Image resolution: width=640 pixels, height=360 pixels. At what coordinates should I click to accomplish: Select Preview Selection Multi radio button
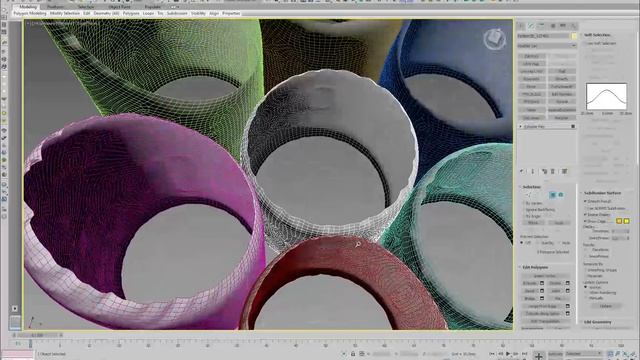(559, 243)
